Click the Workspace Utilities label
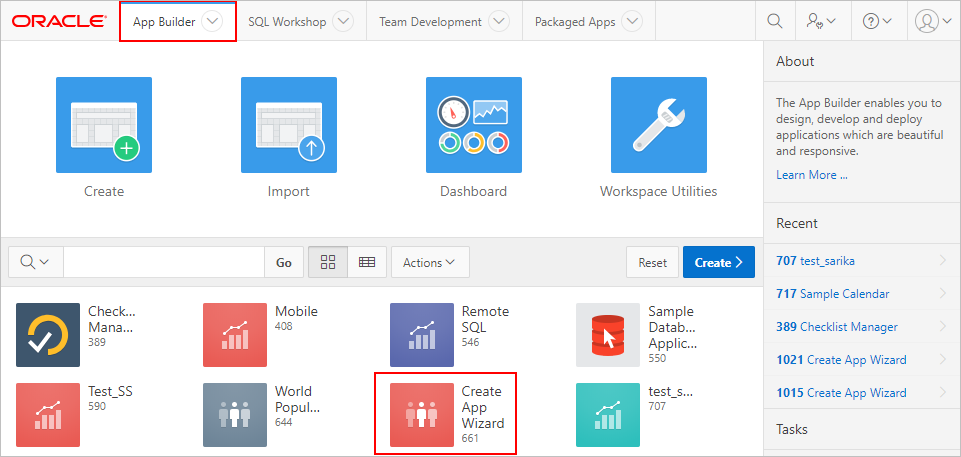Viewport: 961px width, 457px height. point(659,191)
